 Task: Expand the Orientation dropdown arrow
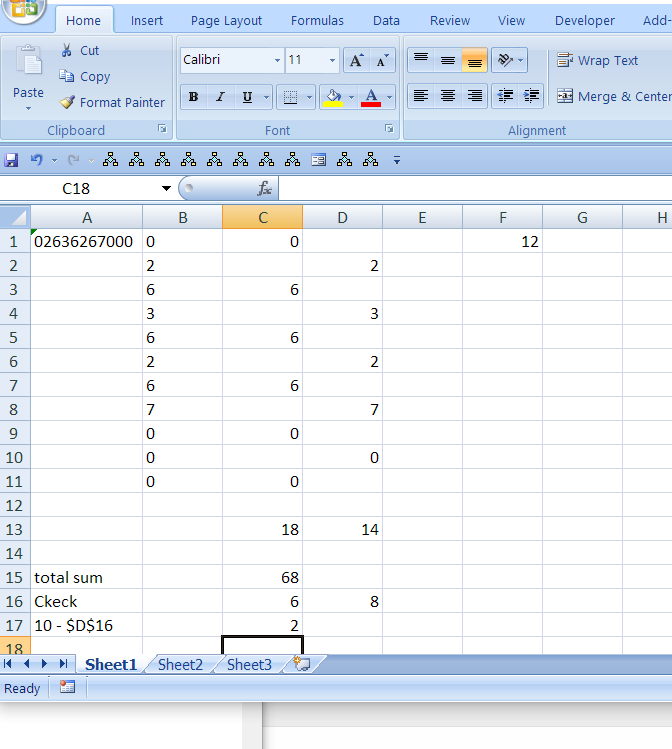click(521, 60)
